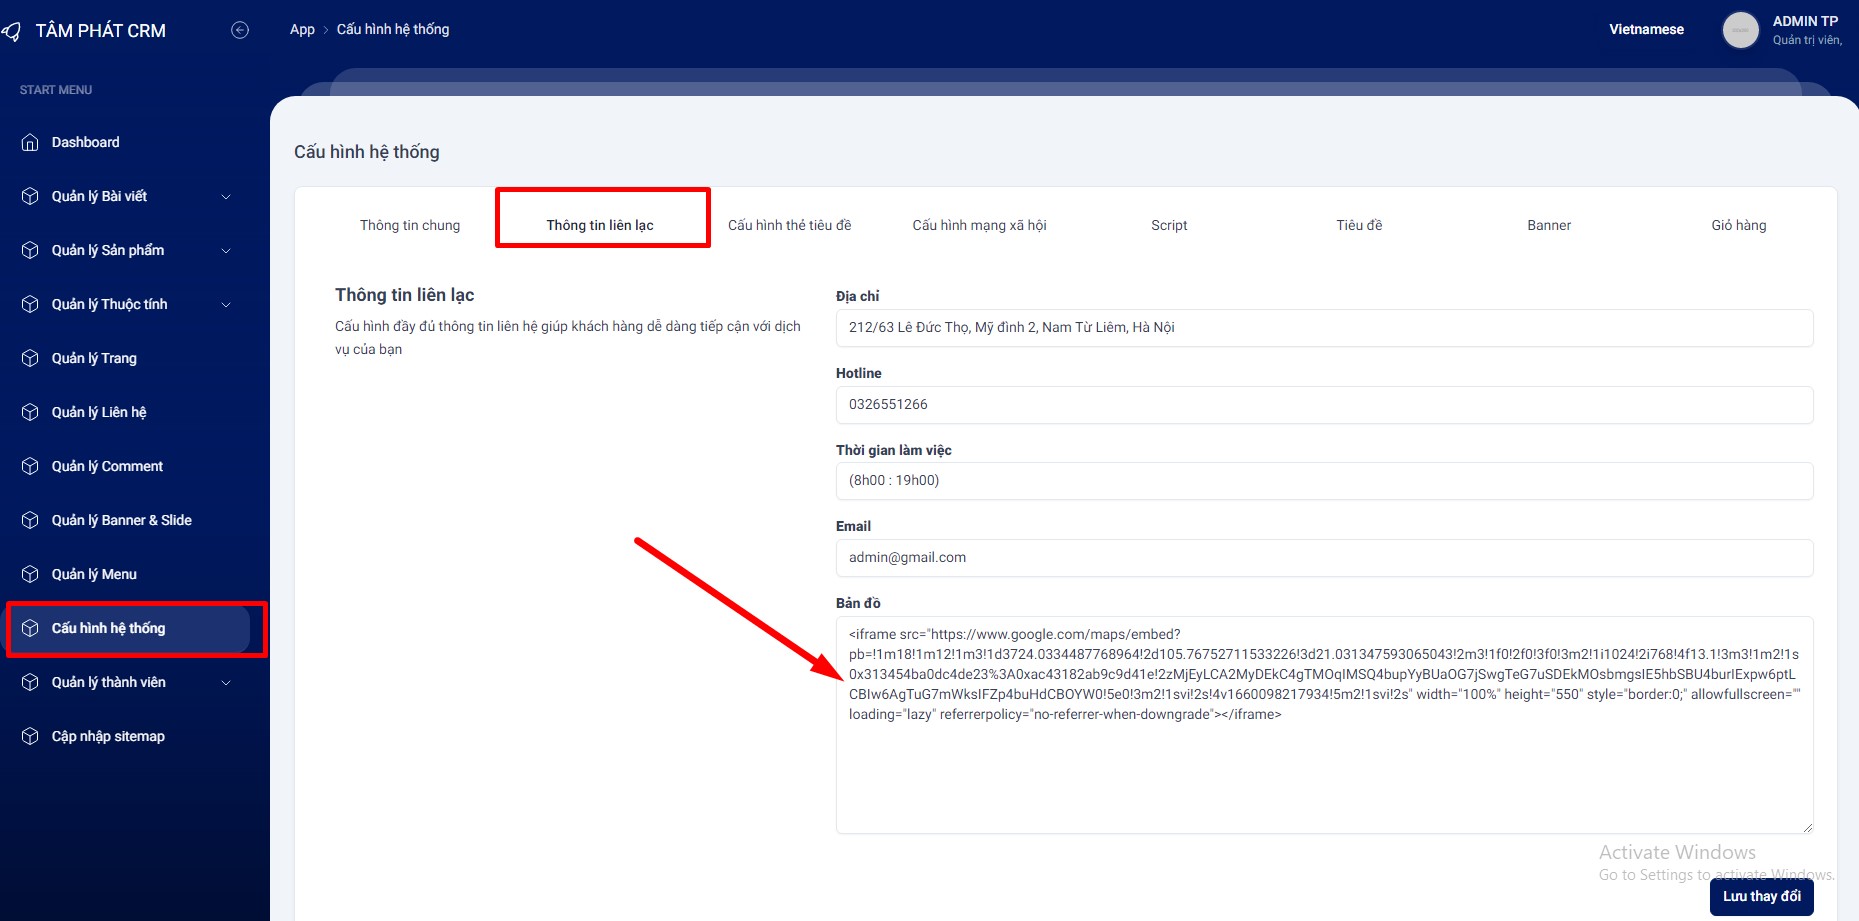Click the Tâm Phát CRM logo icon

tap(12, 31)
